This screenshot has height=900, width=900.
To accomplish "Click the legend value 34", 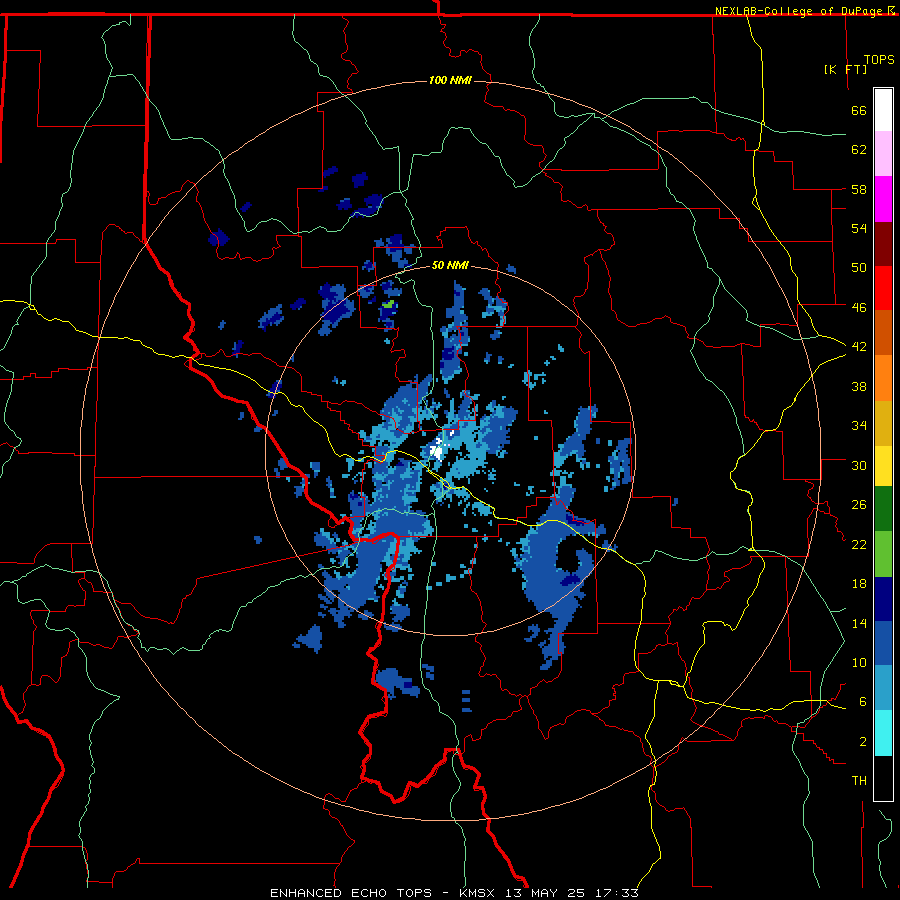I will pos(859,426).
